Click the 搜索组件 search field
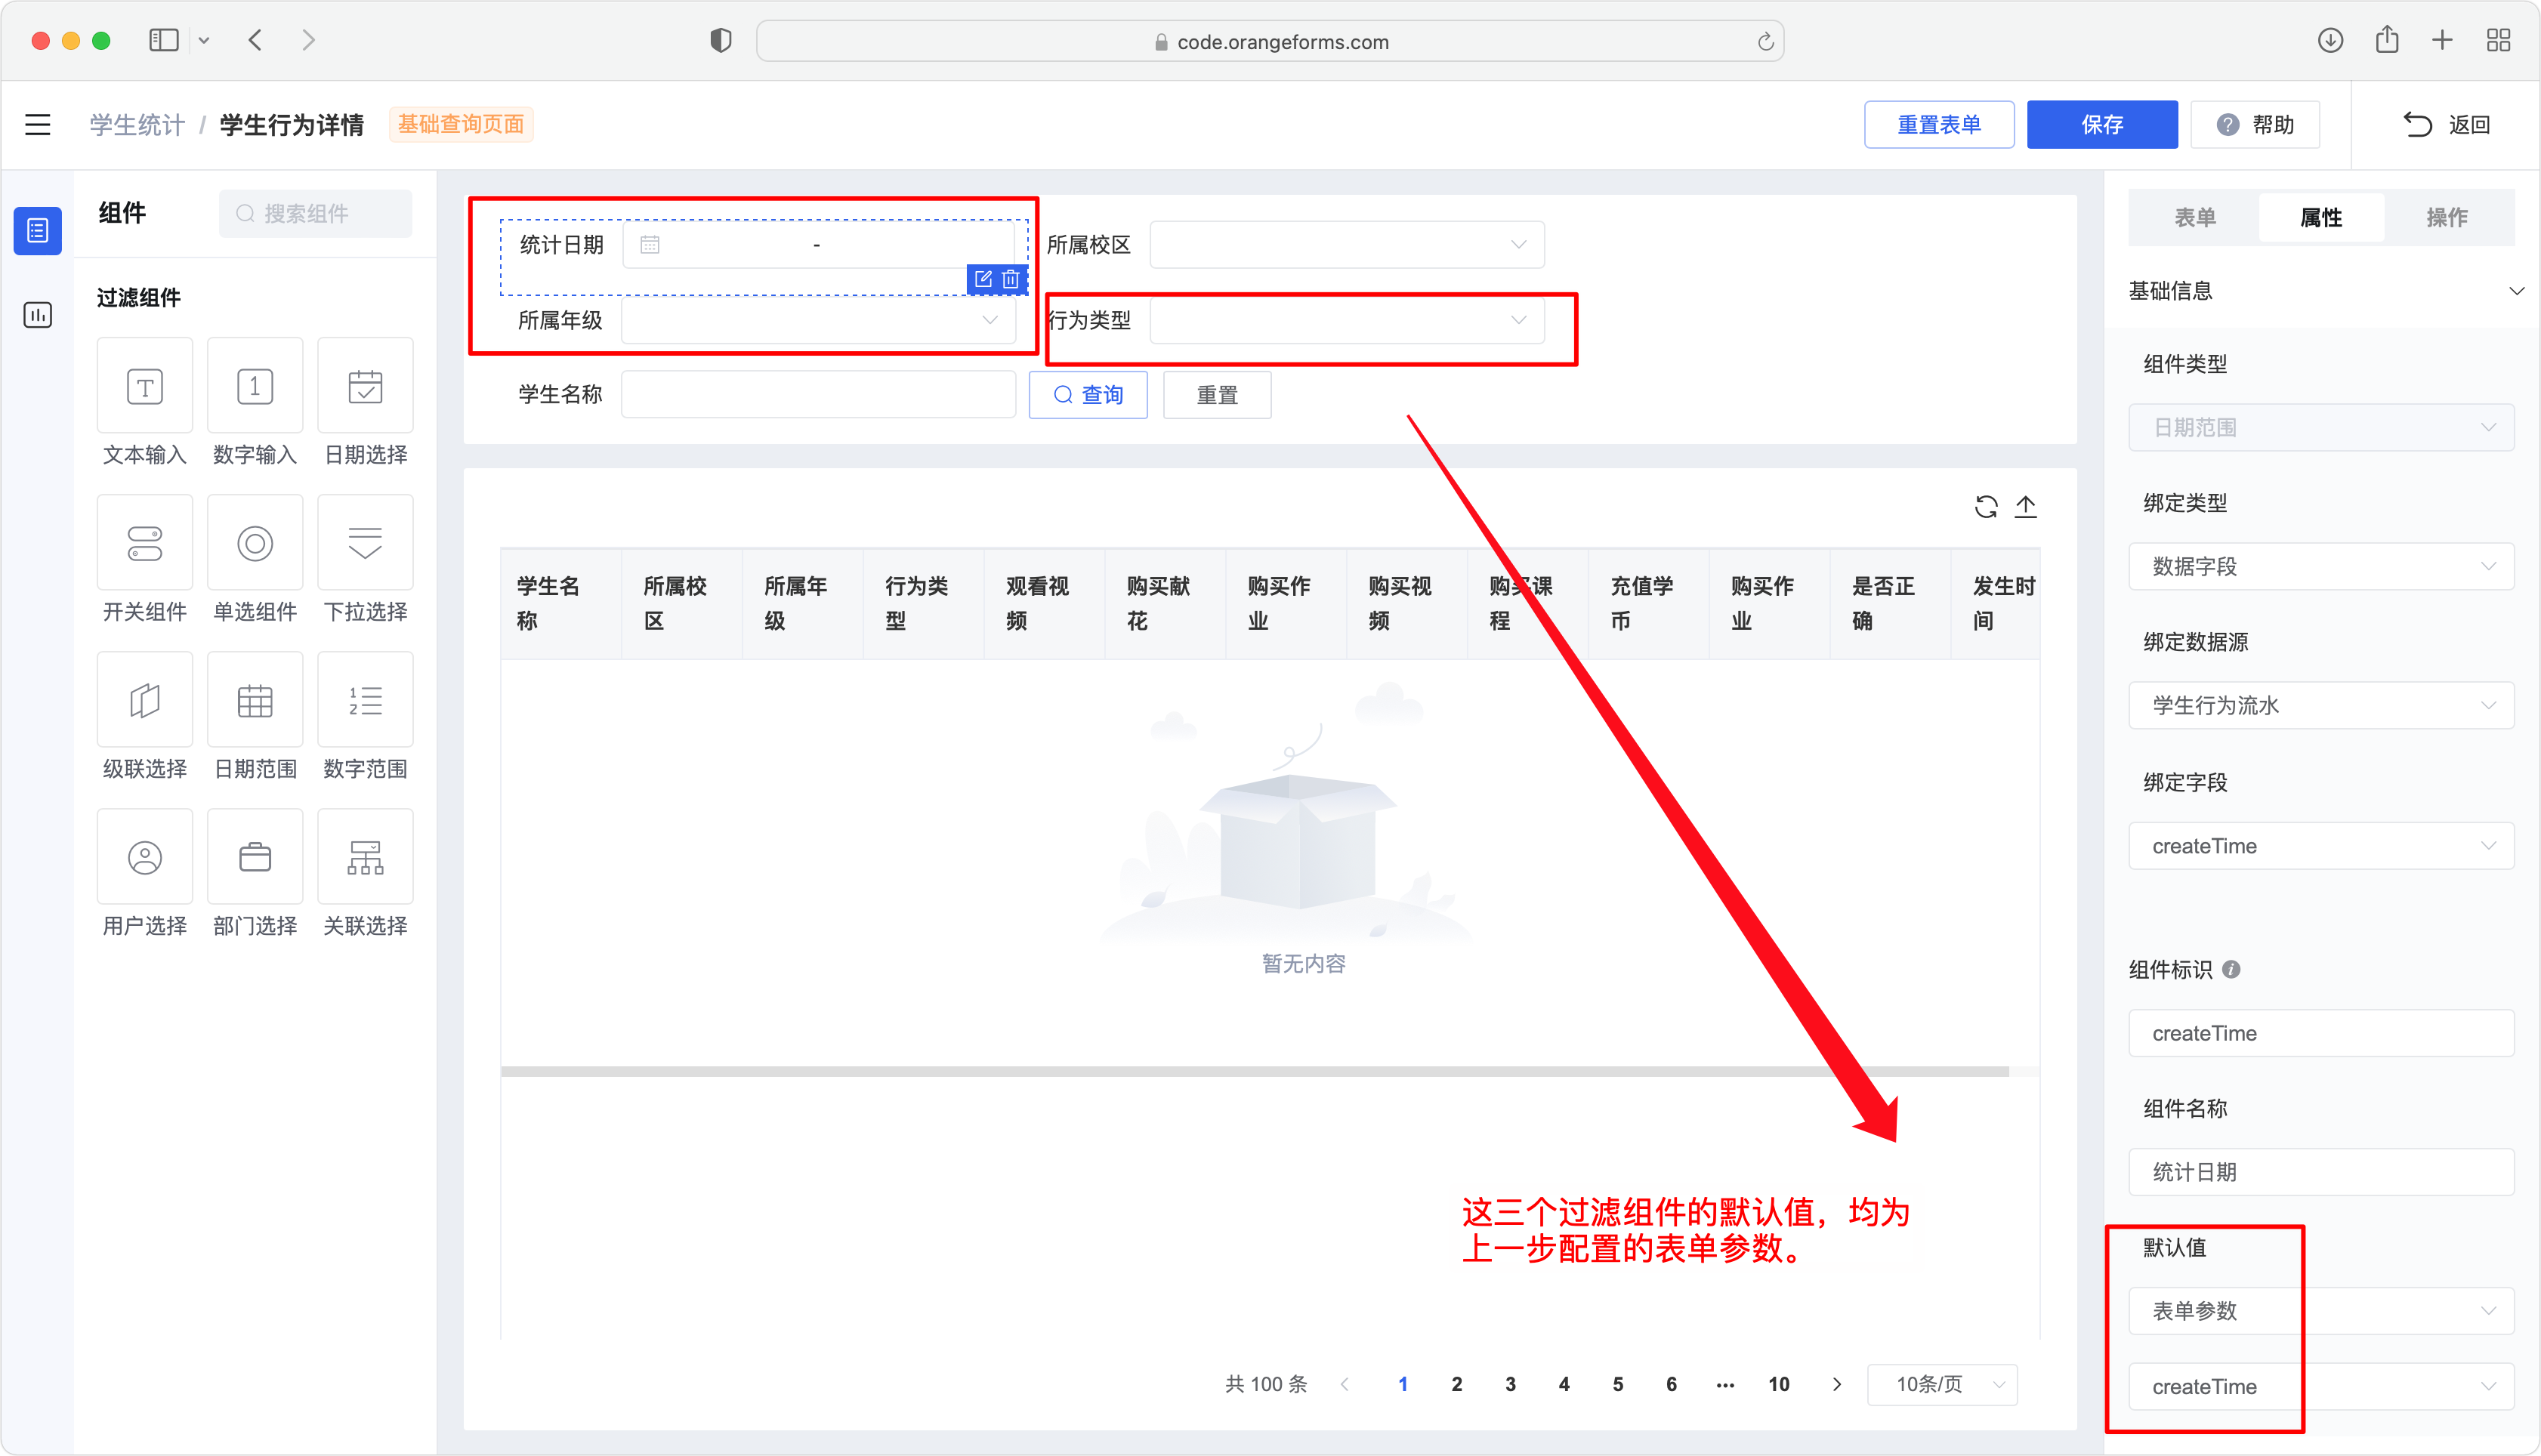 pyautogui.click(x=315, y=213)
